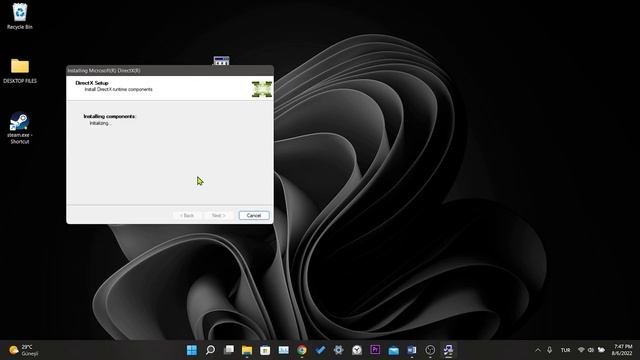The width and height of the screenshot is (640, 360).
Task: Show hidden system tray icons
Action: [538, 350]
